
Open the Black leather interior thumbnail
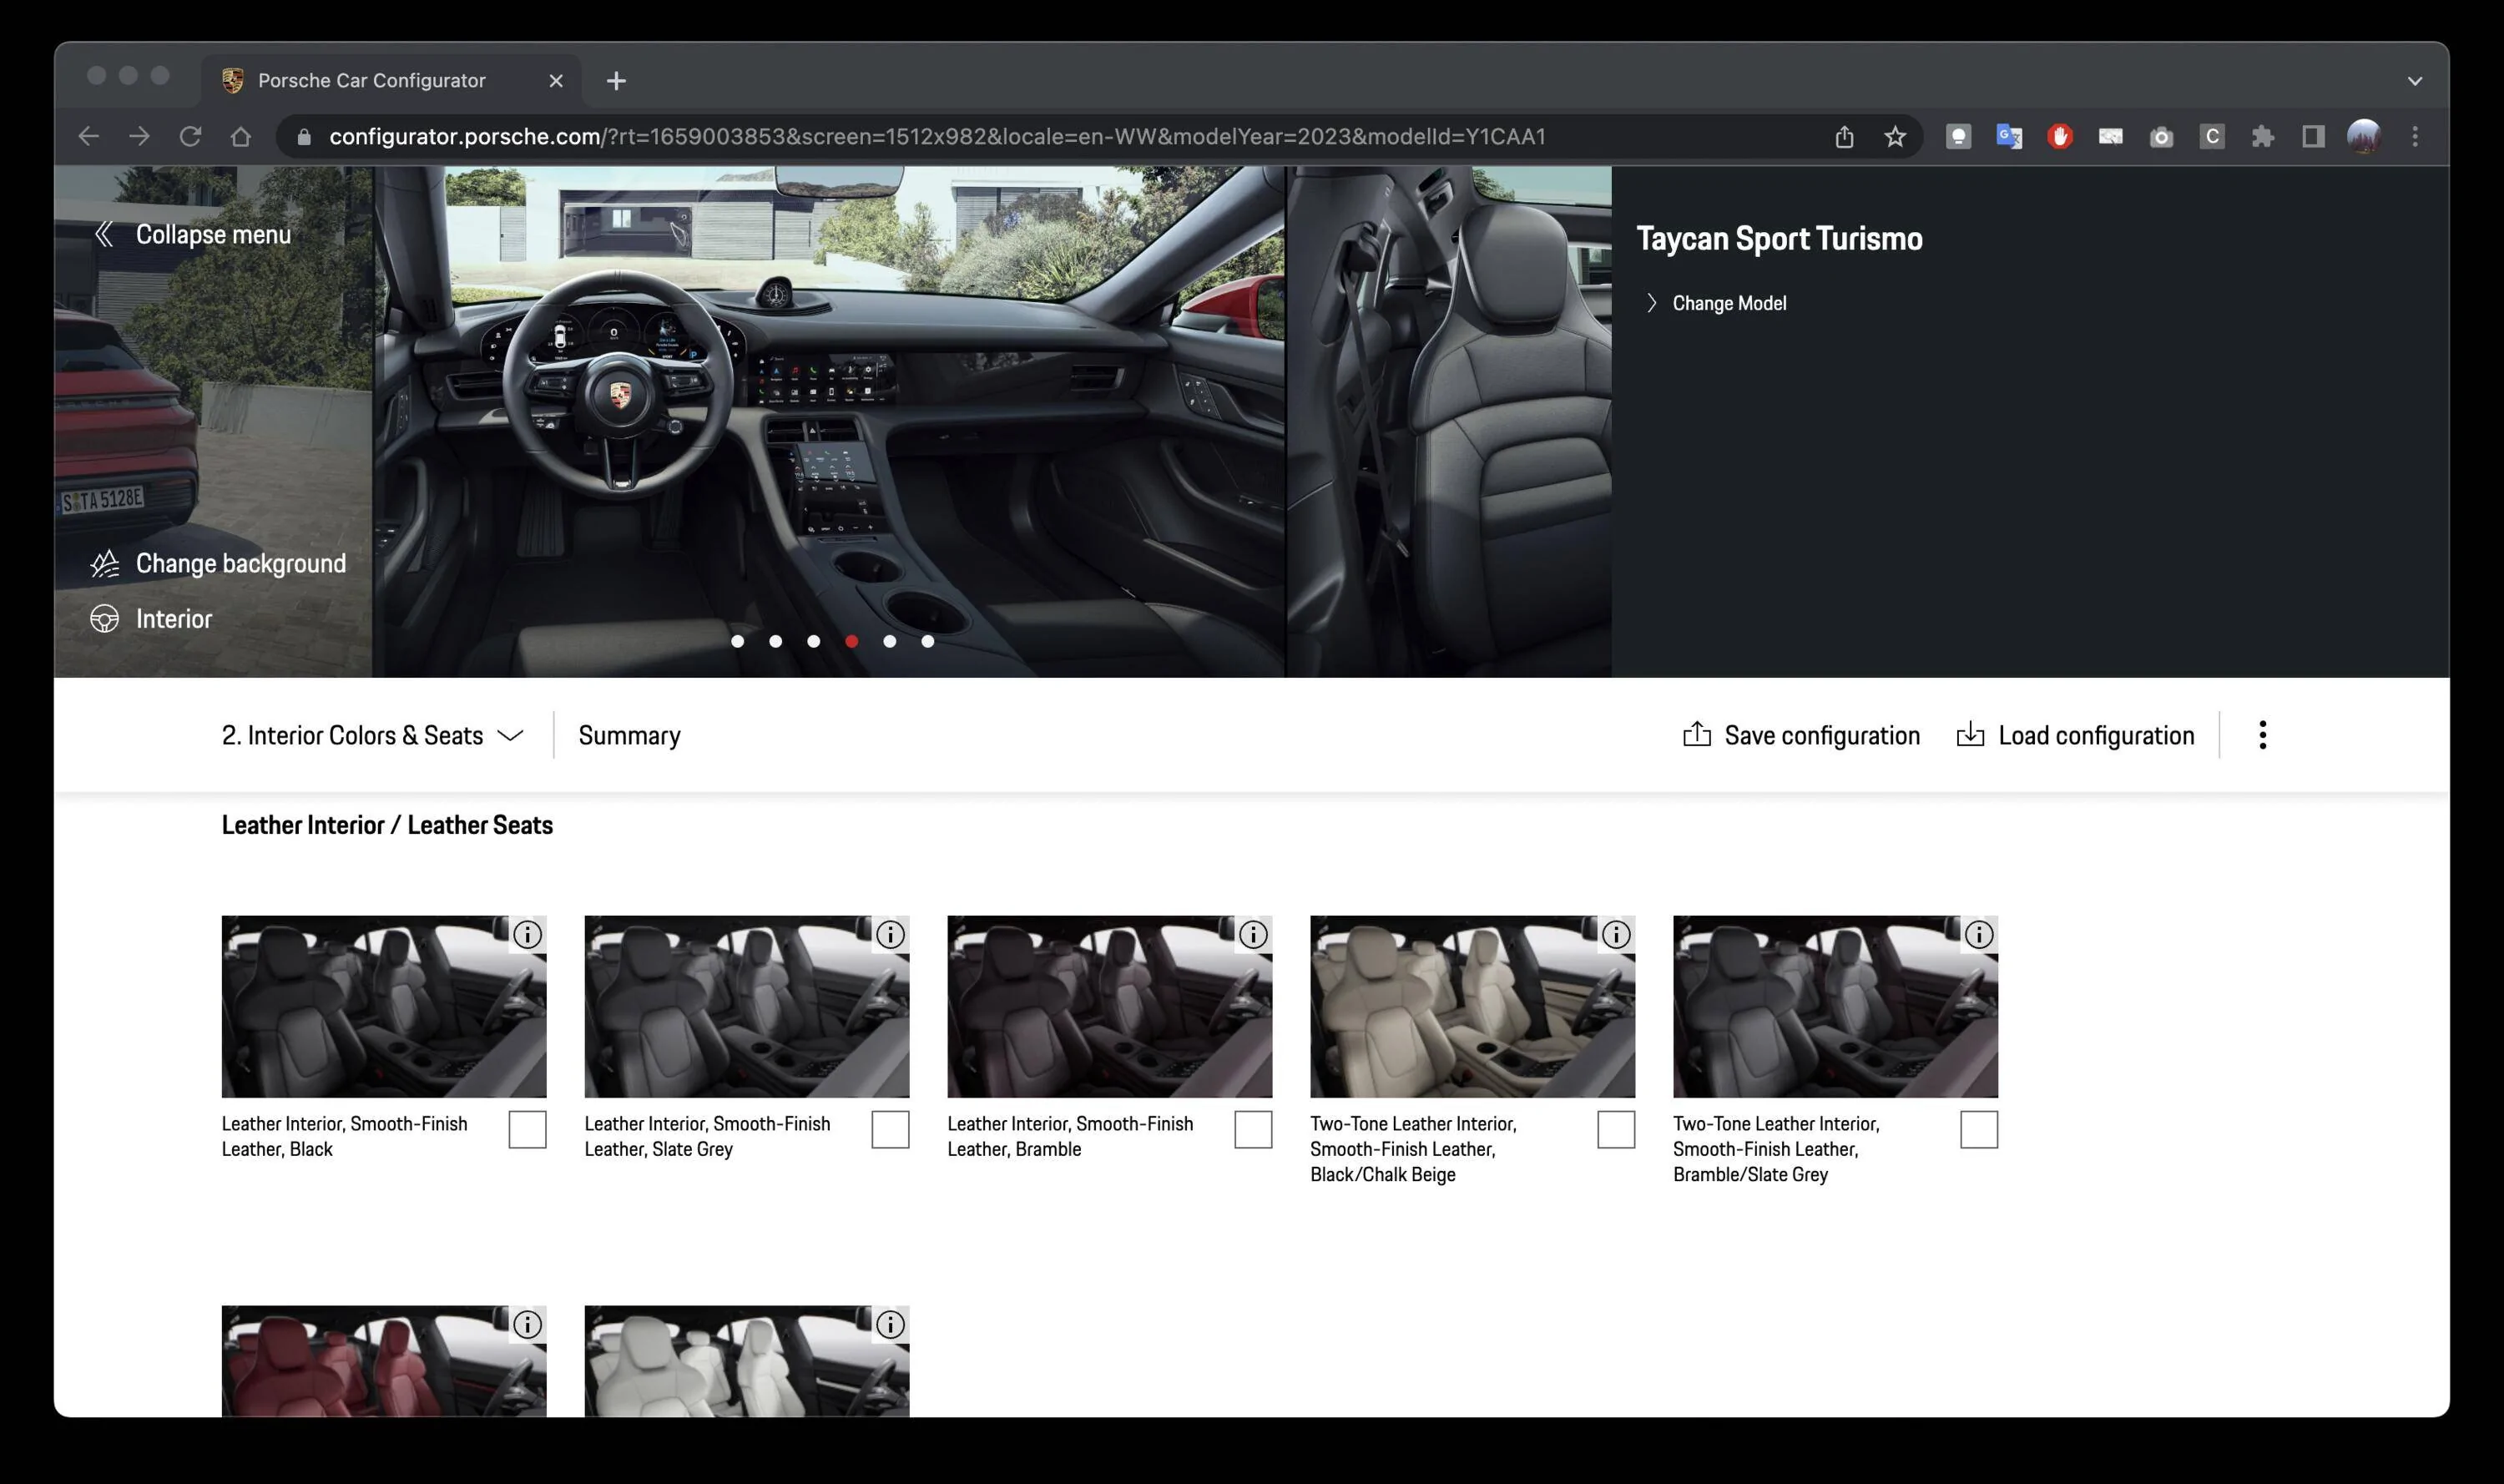[x=384, y=1006]
